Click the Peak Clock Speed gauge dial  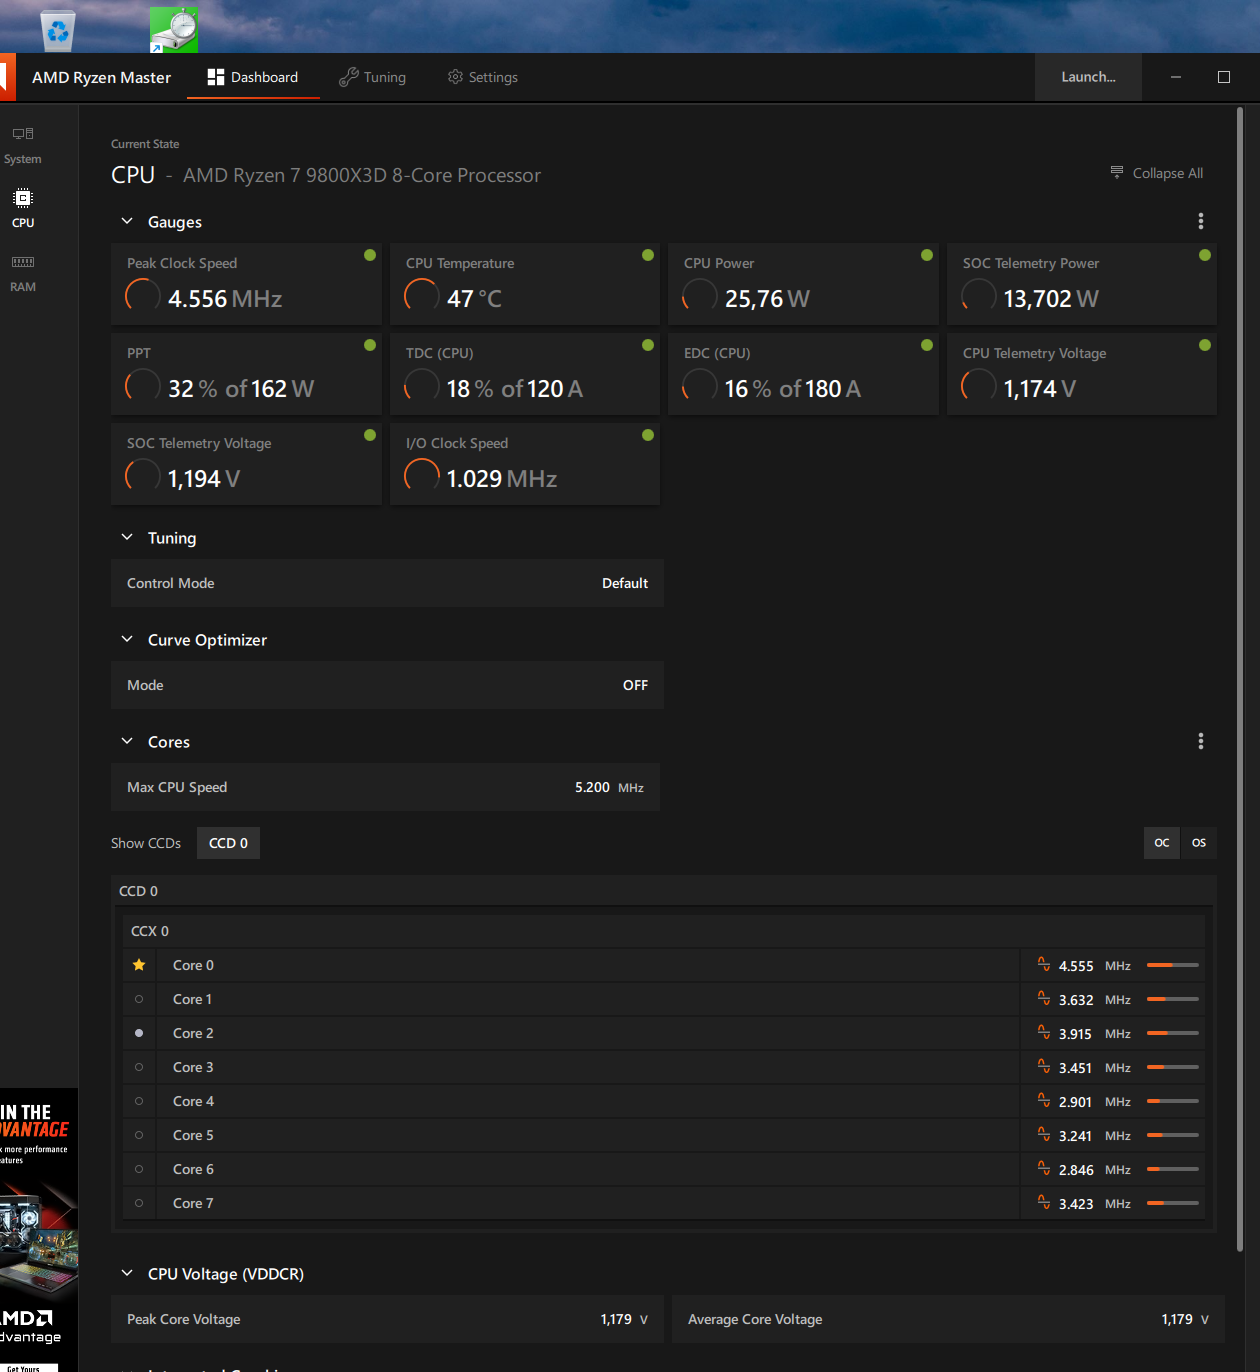pyautogui.click(x=143, y=296)
